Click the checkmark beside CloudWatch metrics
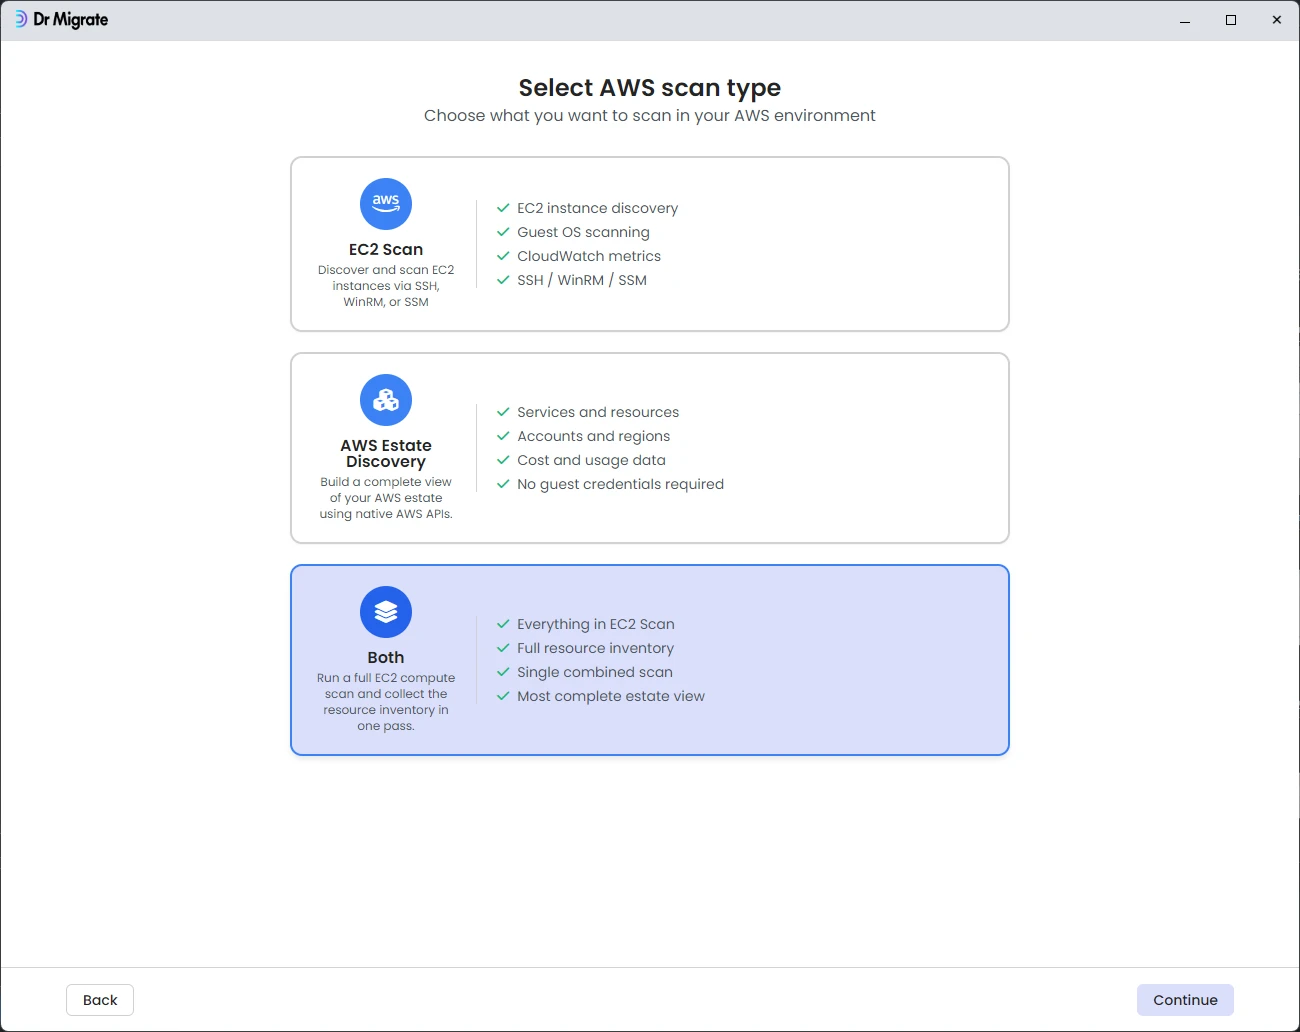This screenshot has width=1300, height=1032. (503, 256)
